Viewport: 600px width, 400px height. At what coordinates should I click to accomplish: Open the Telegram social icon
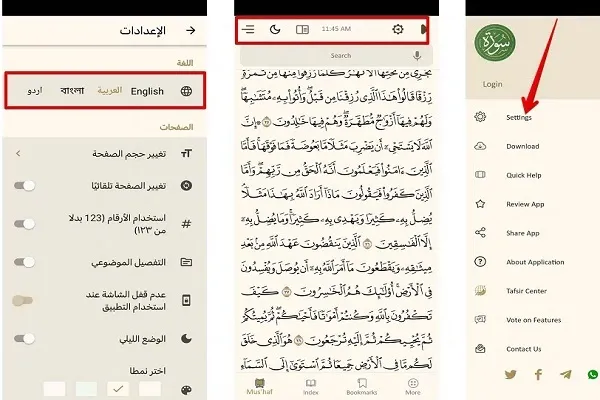point(566,374)
